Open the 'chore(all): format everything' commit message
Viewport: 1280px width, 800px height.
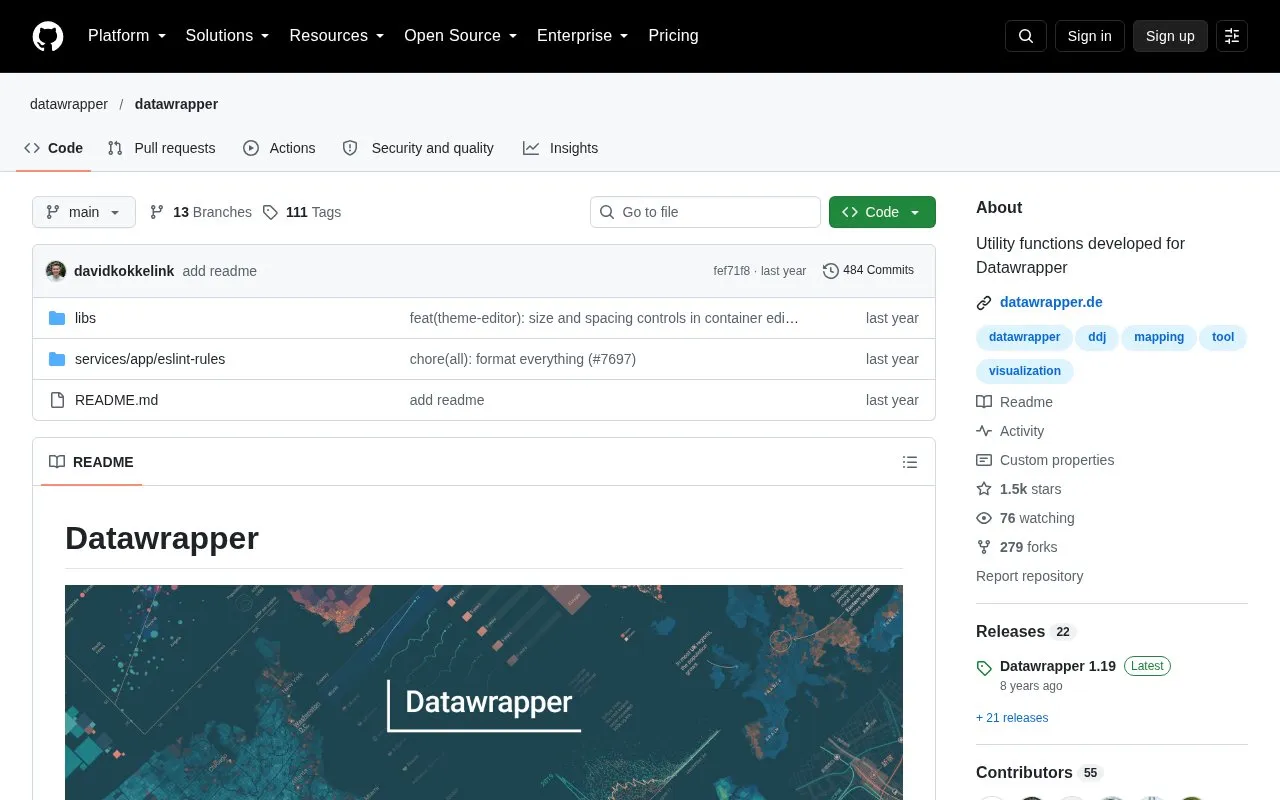coord(523,359)
